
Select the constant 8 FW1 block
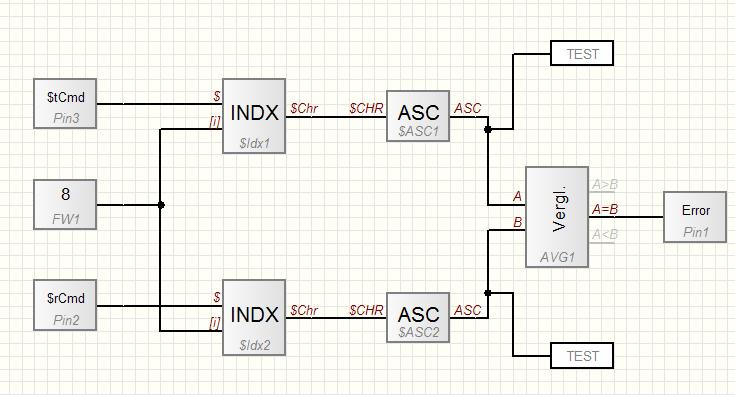click(65, 205)
